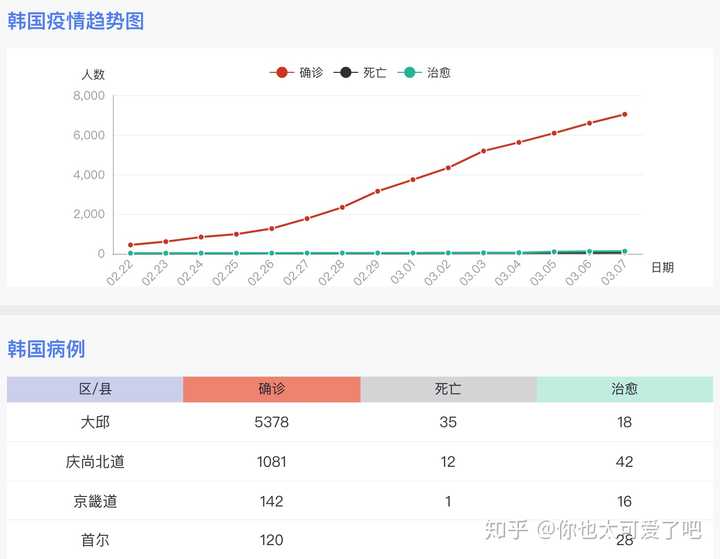Select the 大邱 row label

pyautogui.click(x=95, y=422)
